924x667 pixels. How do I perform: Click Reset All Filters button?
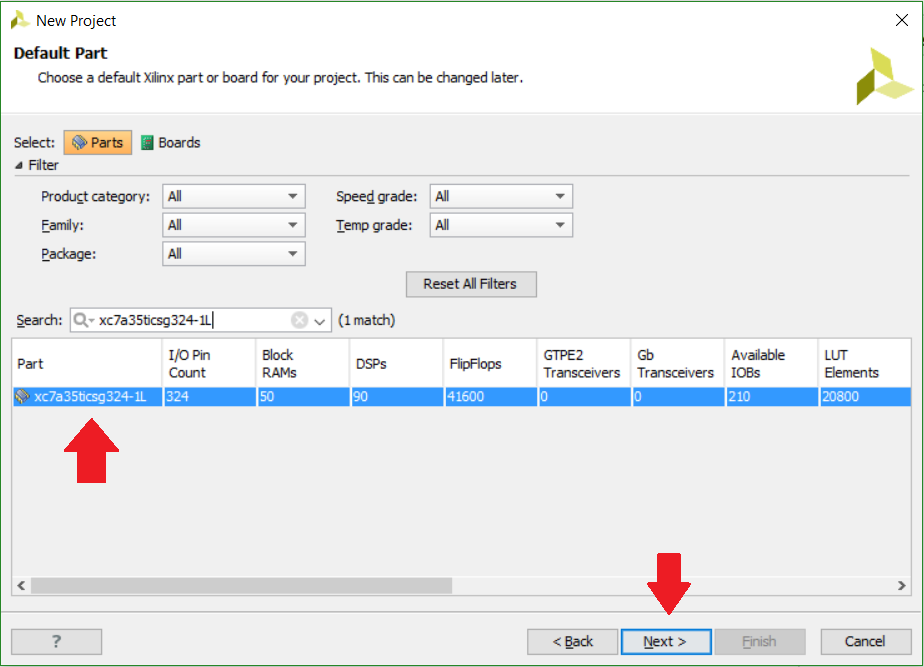tap(471, 284)
